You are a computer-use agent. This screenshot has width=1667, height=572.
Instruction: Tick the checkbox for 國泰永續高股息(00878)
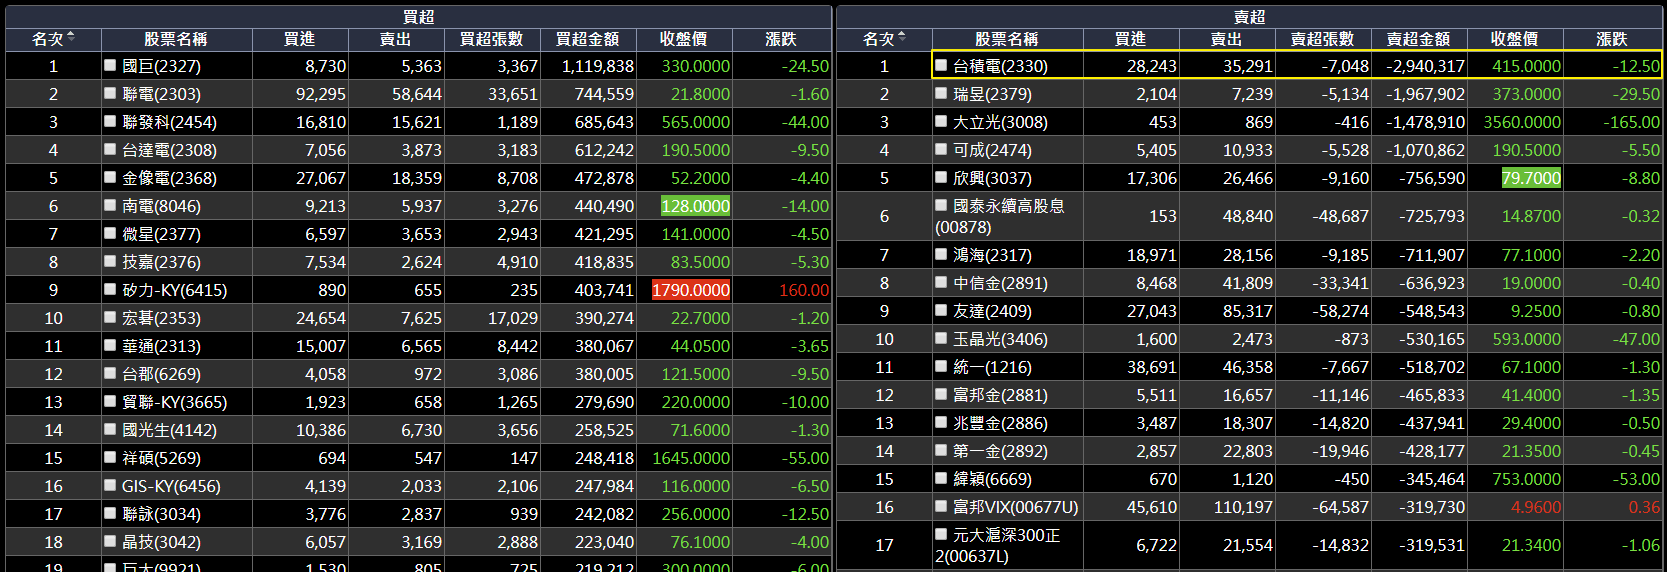coord(941,204)
